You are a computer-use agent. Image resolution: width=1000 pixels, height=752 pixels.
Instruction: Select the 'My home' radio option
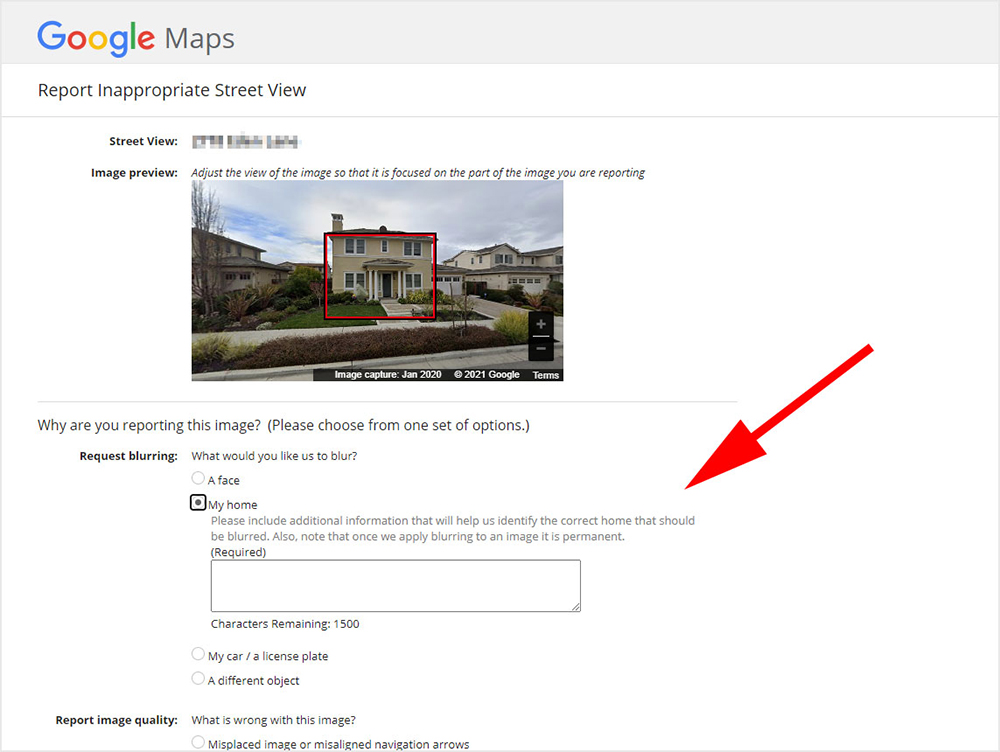point(198,503)
